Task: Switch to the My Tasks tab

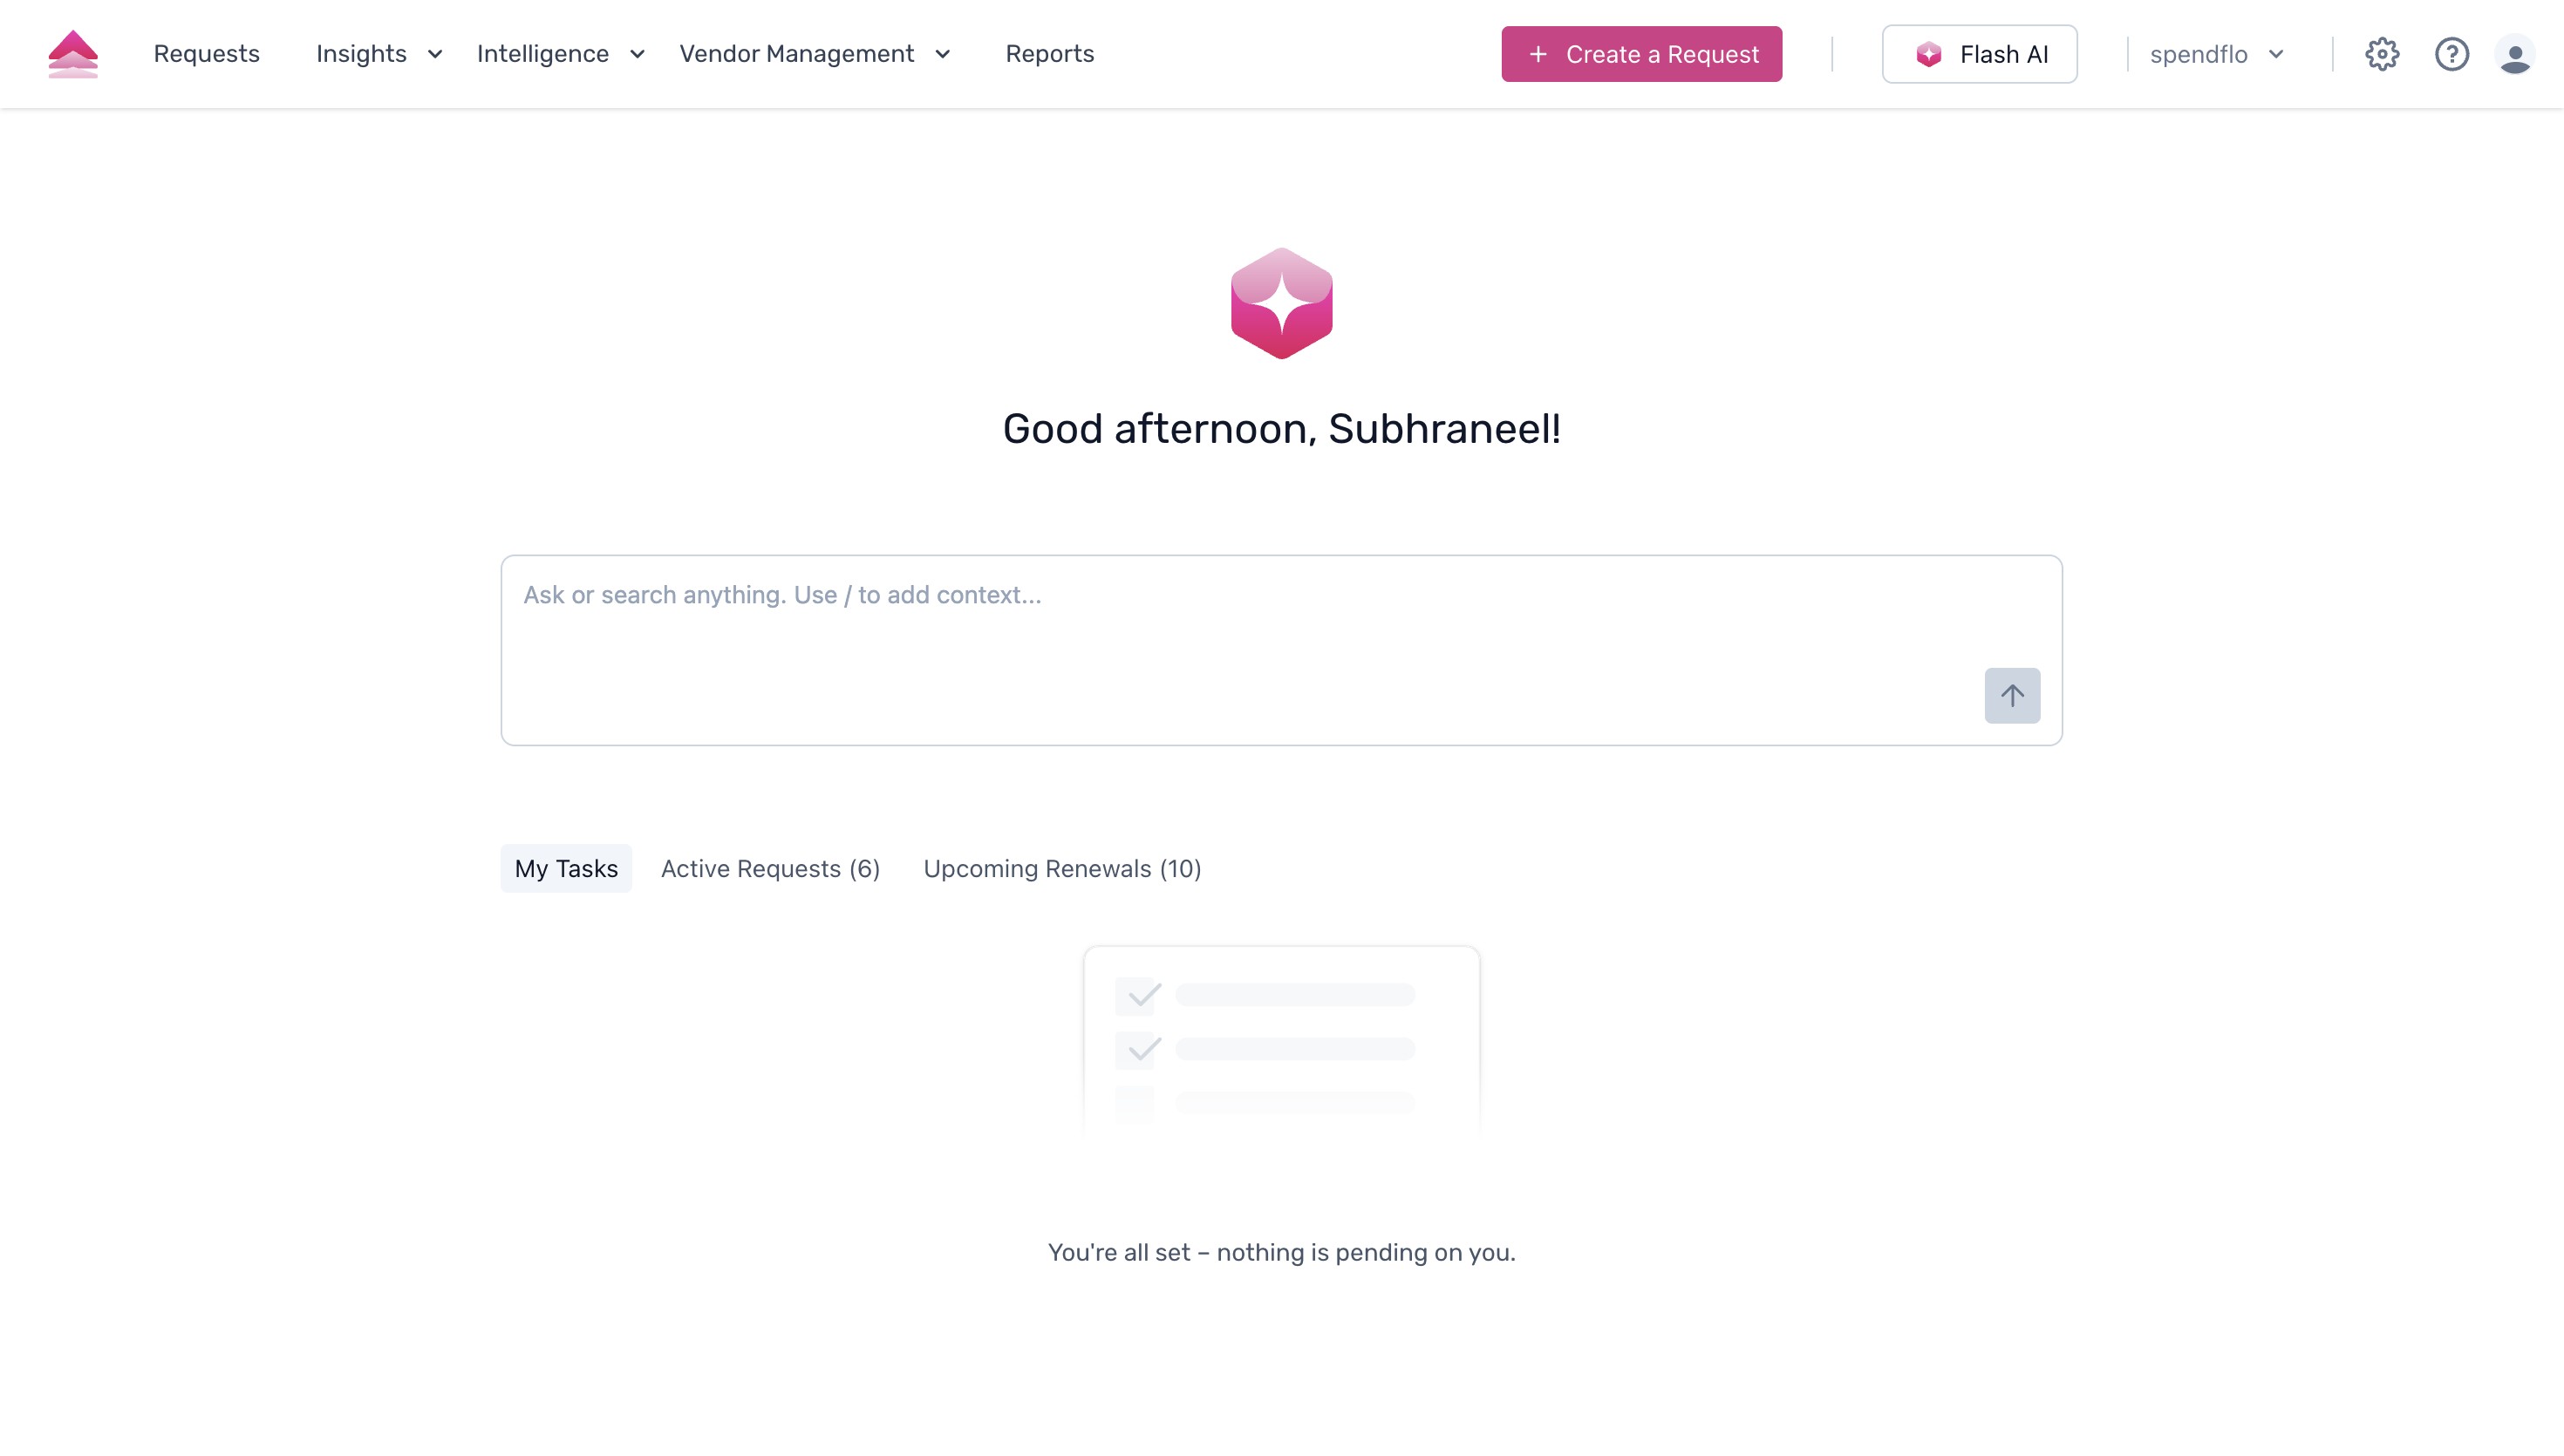Action: pos(565,868)
